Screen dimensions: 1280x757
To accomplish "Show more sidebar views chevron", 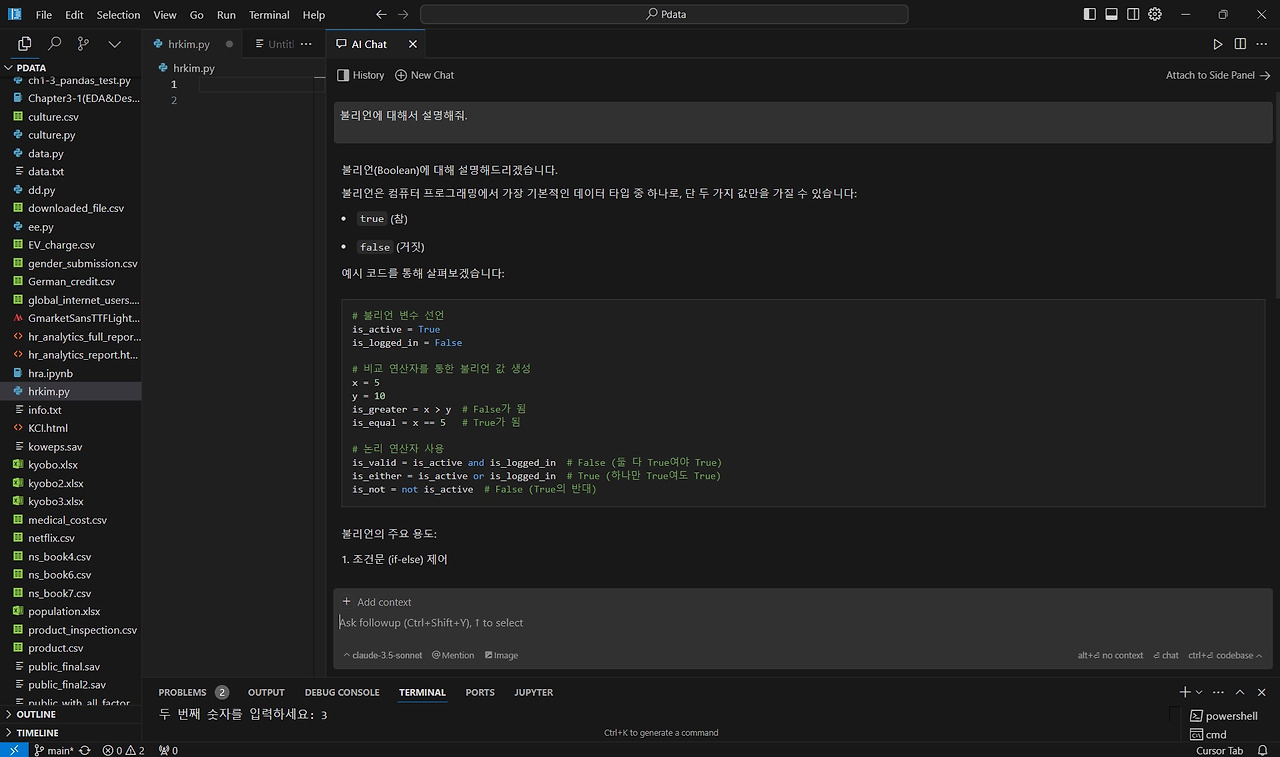I will [x=115, y=44].
